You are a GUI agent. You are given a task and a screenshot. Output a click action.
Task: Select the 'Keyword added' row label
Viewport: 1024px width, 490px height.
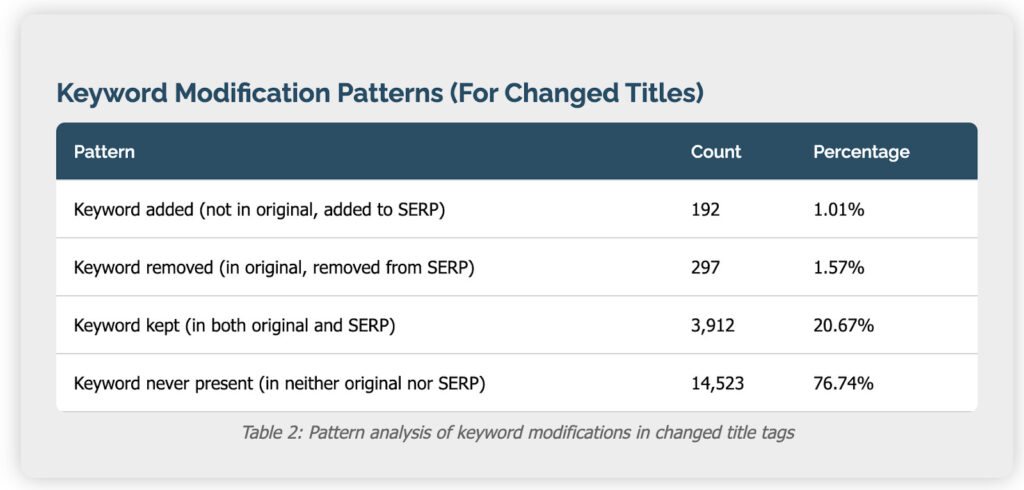tap(260, 210)
